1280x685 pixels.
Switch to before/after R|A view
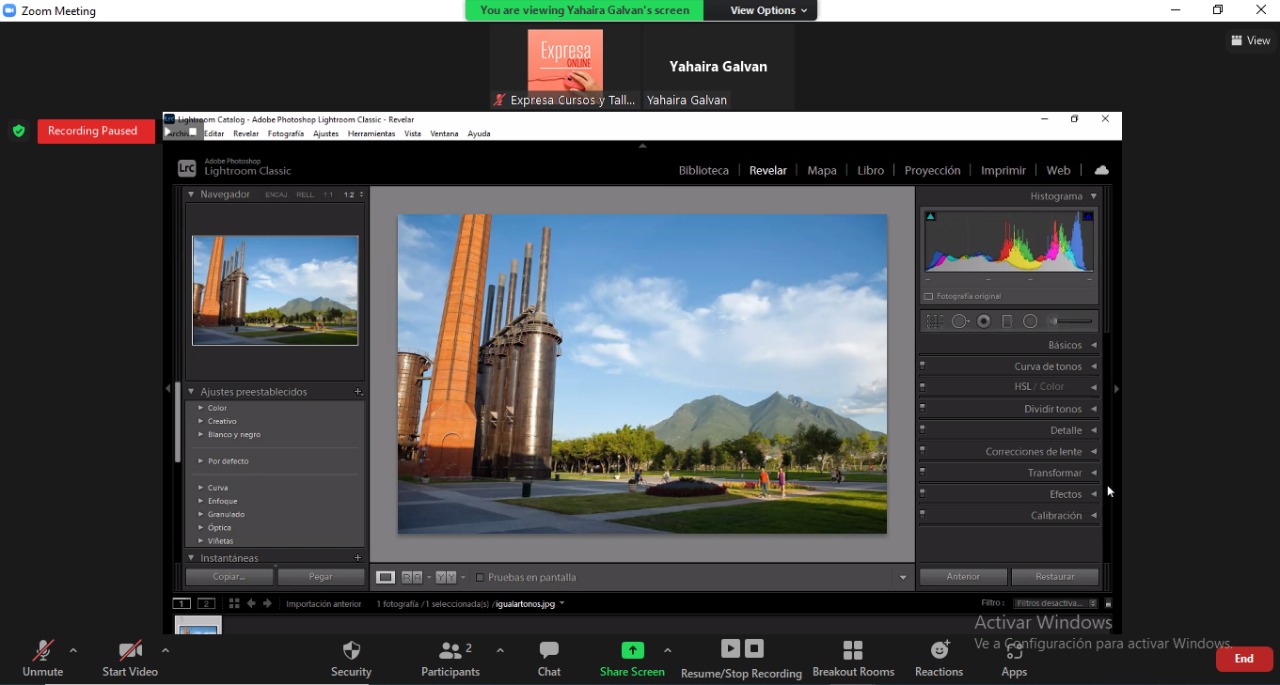[x=411, y=577]
